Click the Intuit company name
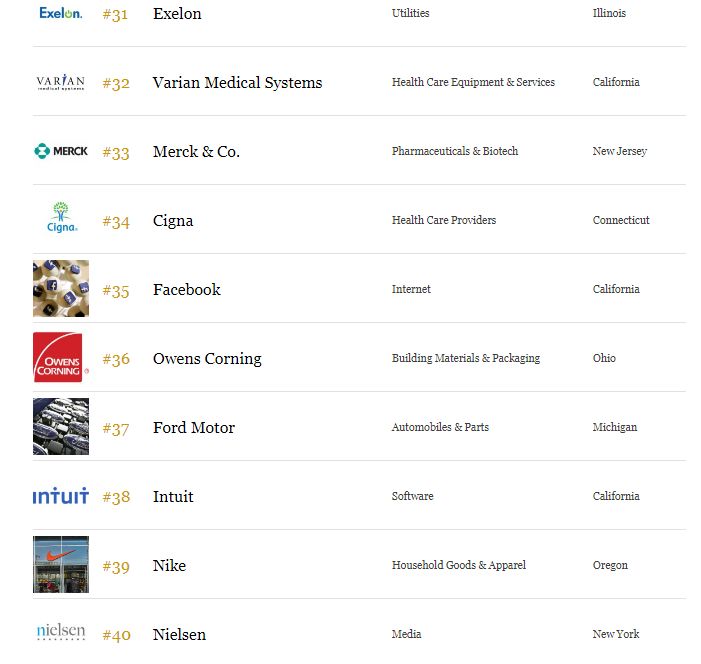The height and width of the screenshot is (664, 701). pos(173,497)
